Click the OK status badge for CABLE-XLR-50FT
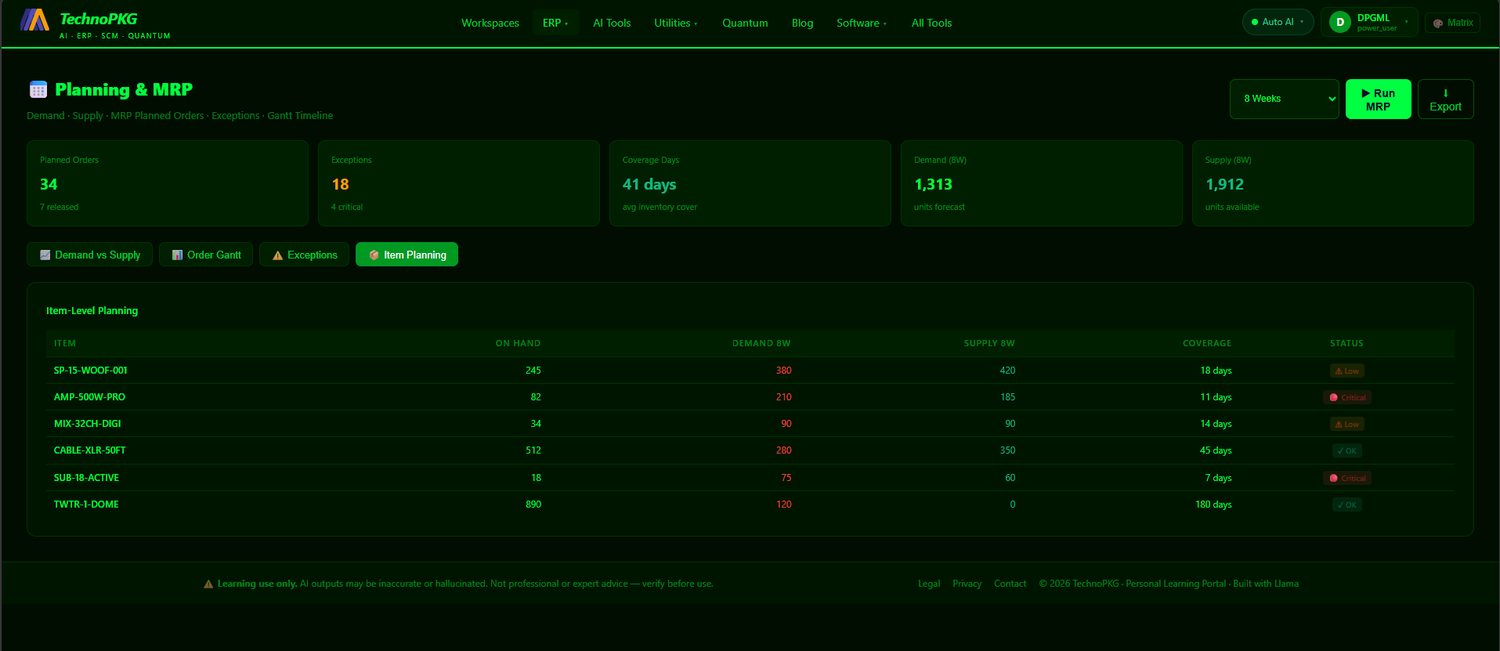This screenshot has height=651, width=1500. tap(1347, 451)
